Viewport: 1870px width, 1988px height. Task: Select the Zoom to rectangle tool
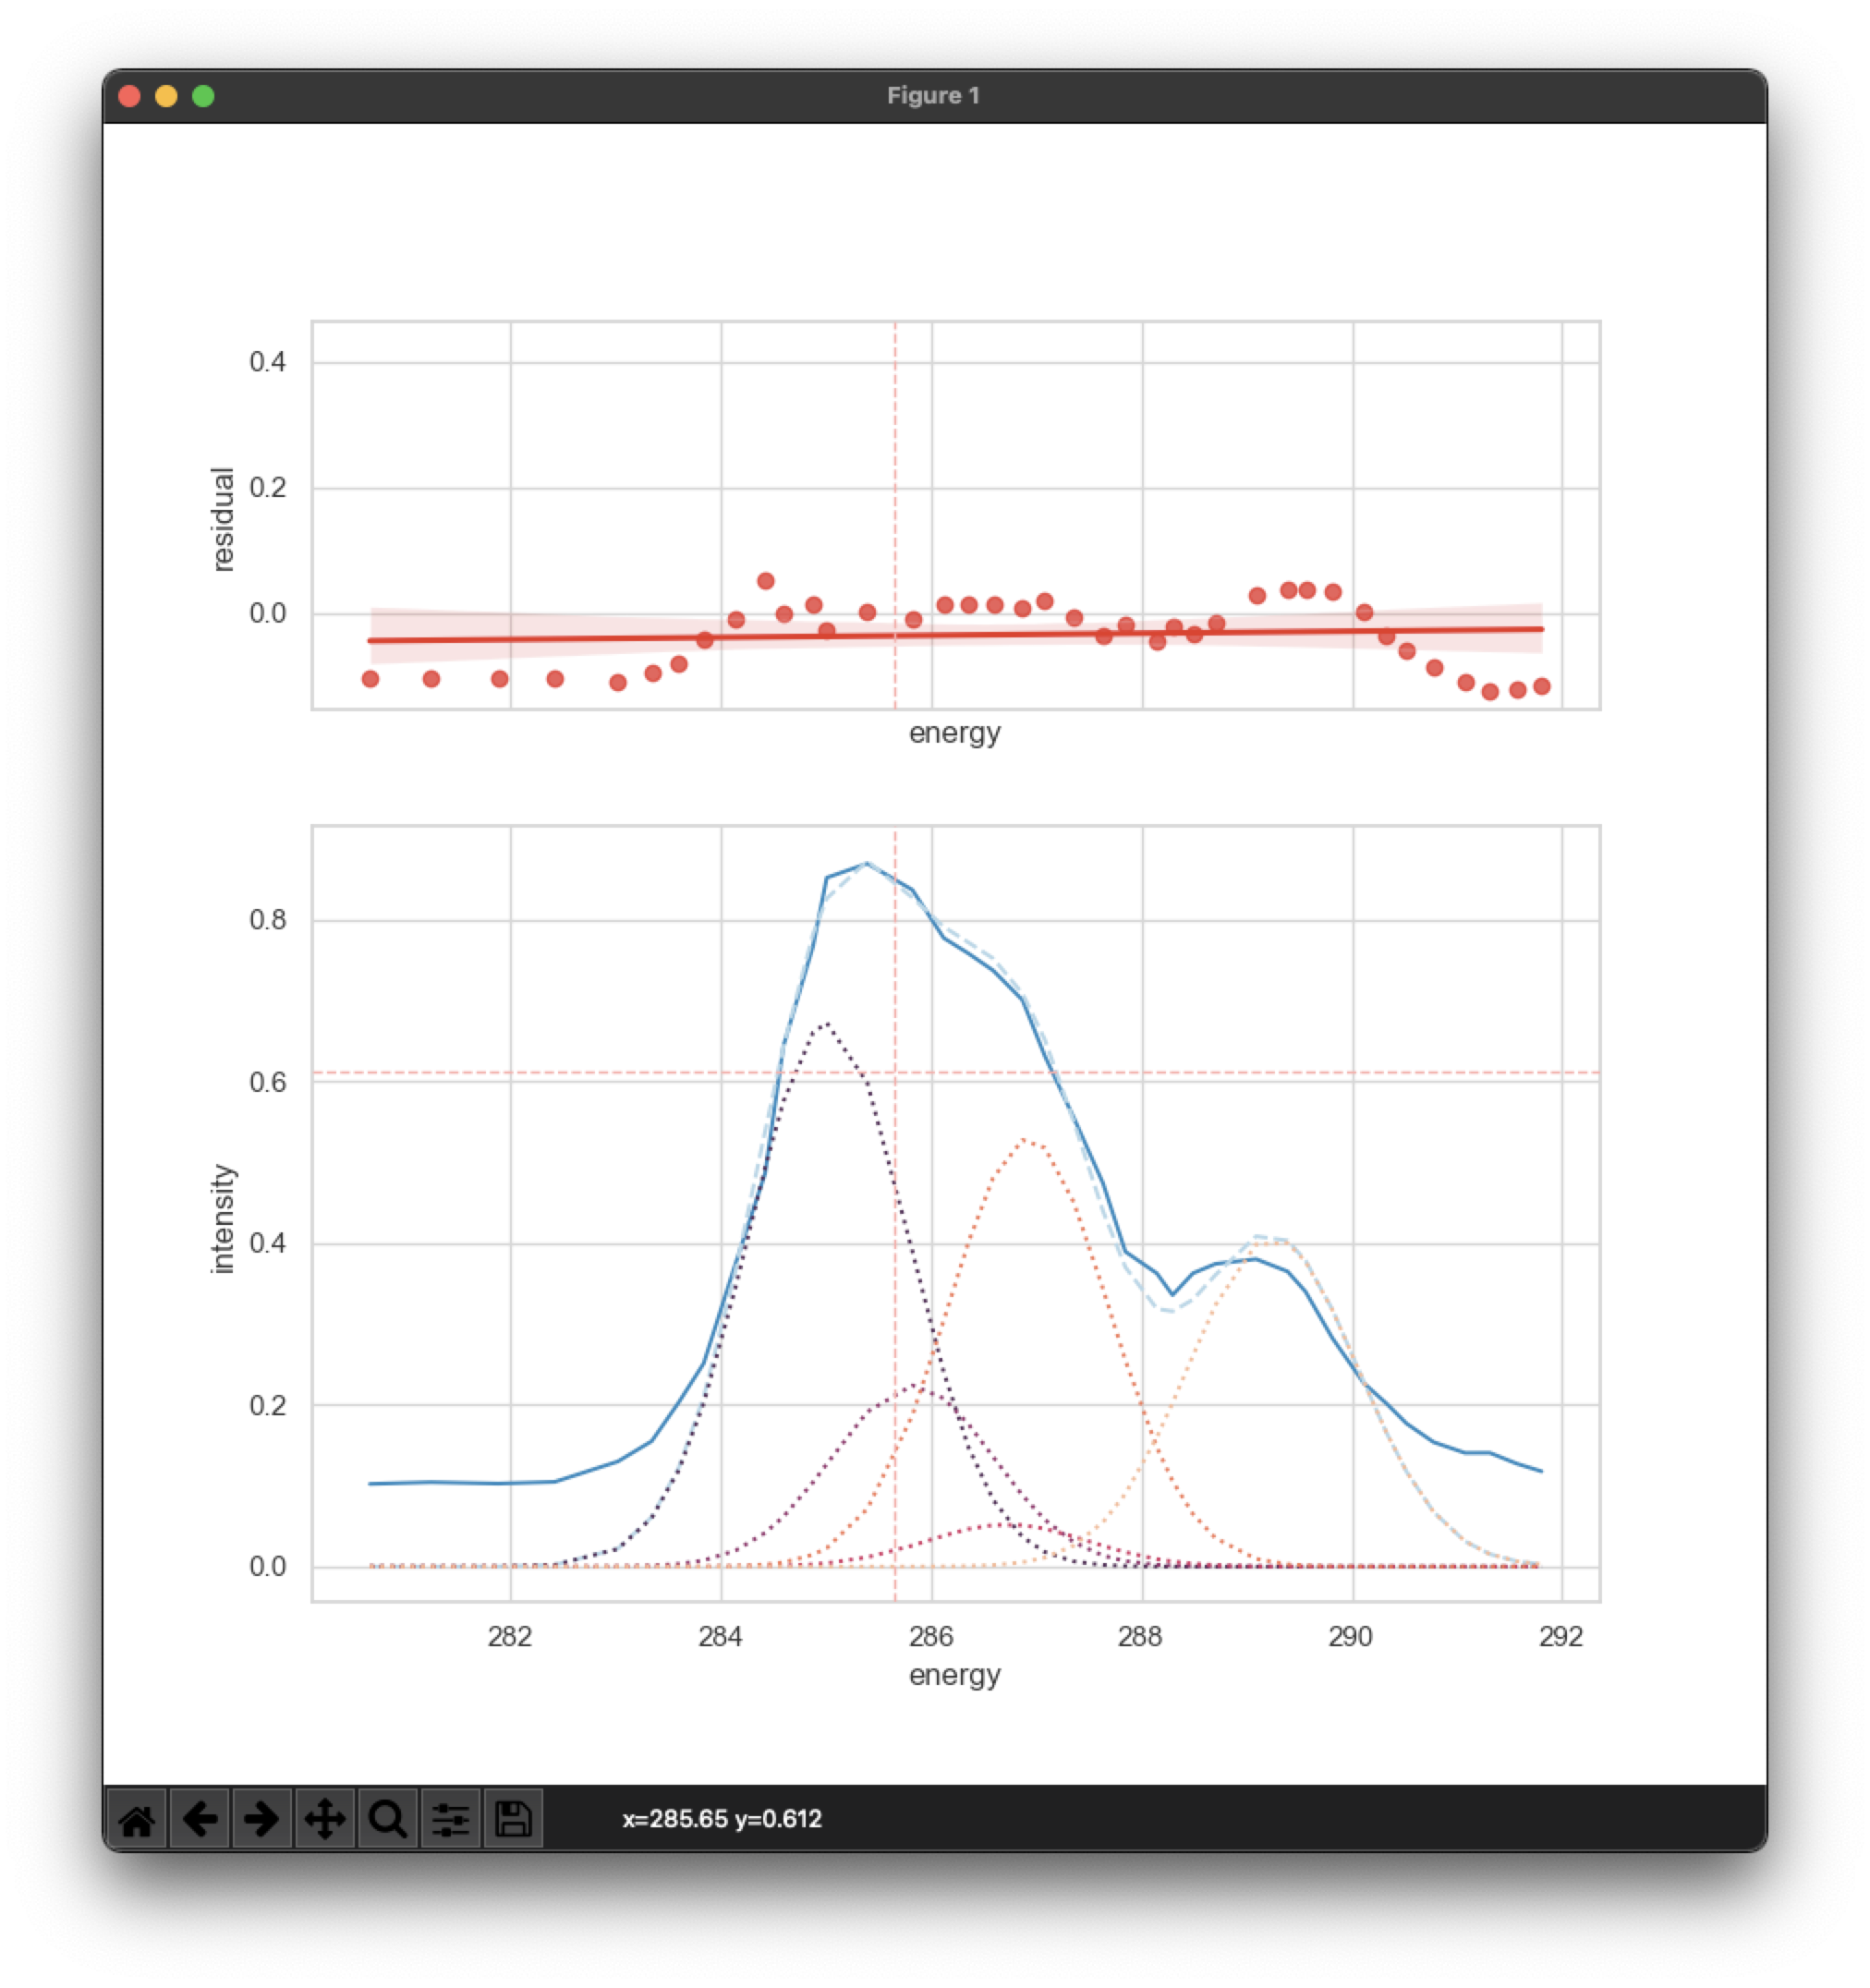[387, 1819]
